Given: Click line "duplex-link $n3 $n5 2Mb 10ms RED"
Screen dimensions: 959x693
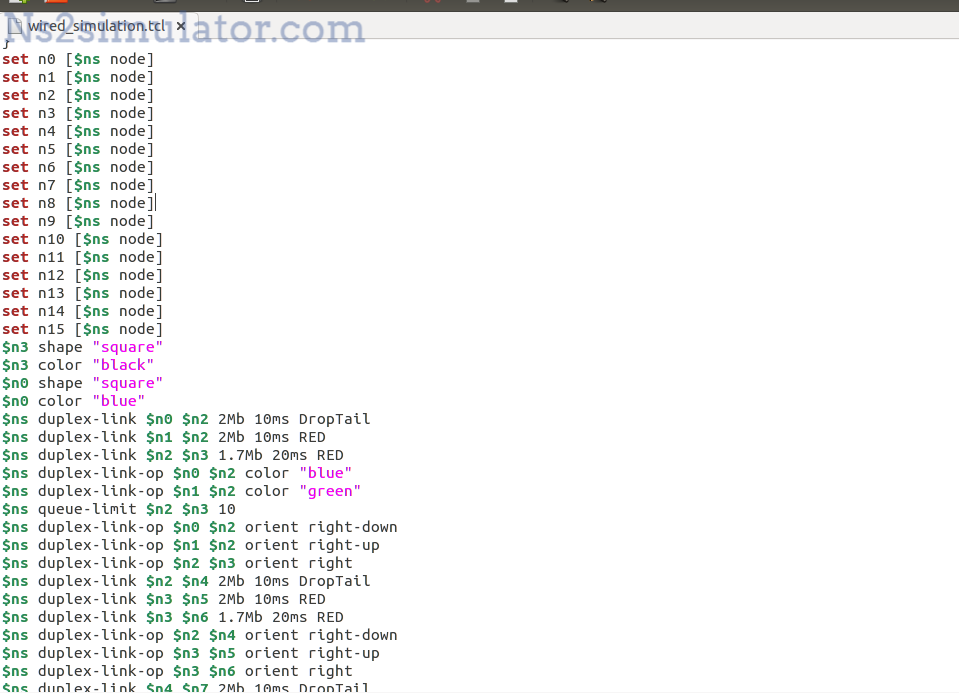Looking at the screenshot, I should [x=164, y=599].
